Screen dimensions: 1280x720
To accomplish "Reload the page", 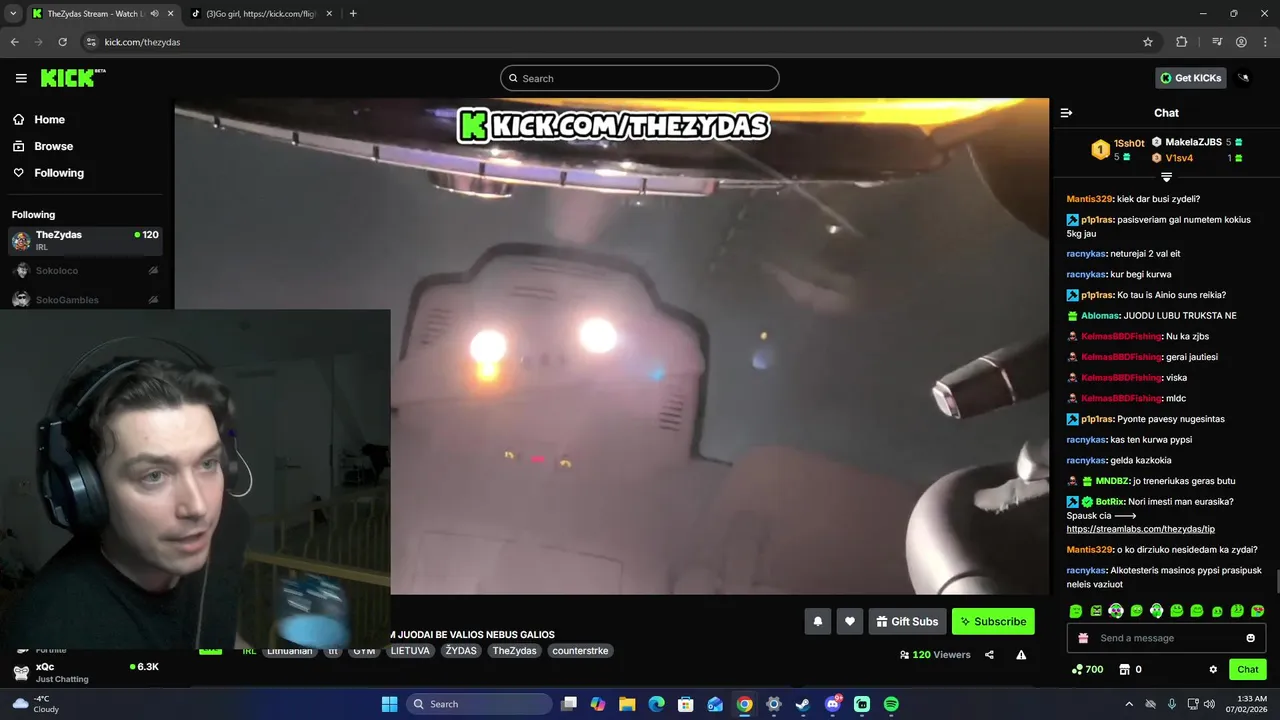I will tap(62, 42).
